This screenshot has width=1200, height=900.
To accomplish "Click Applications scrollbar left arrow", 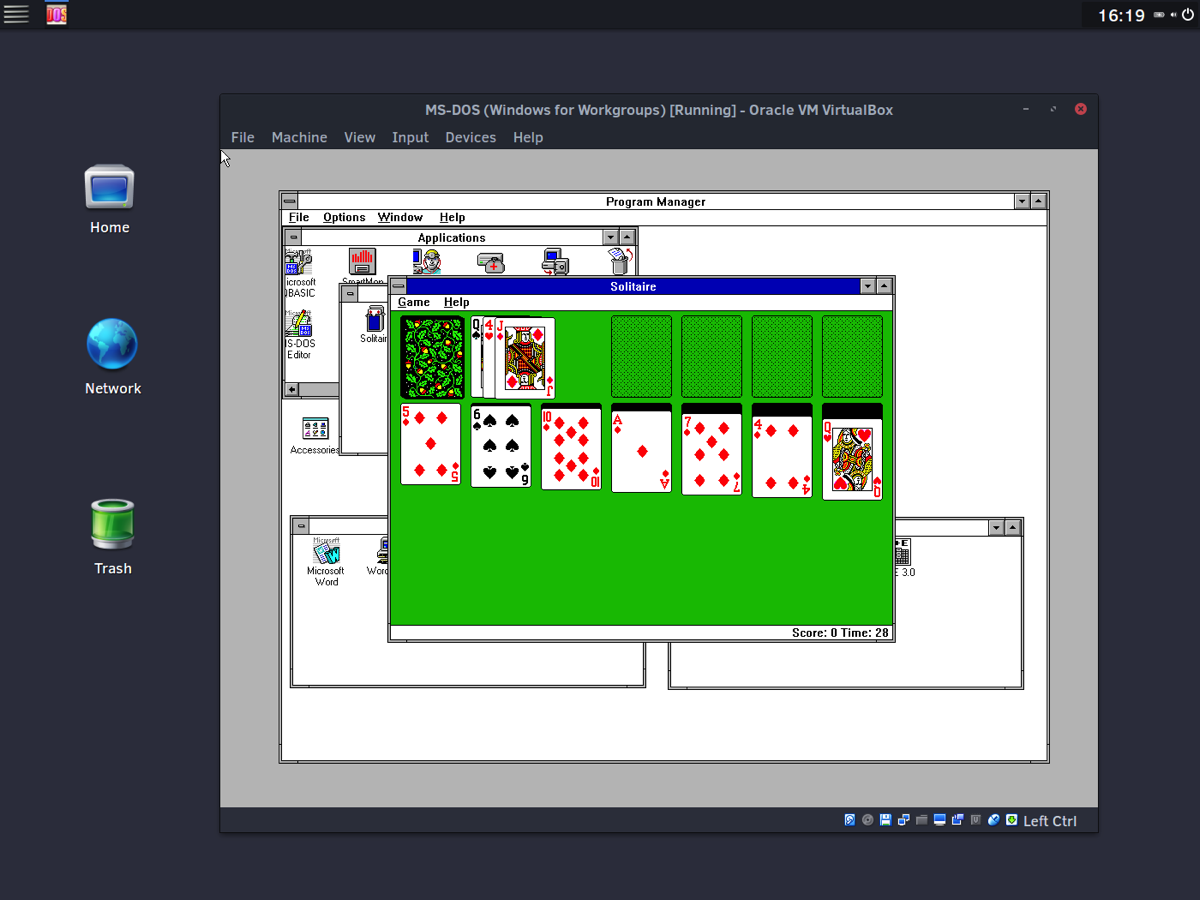I will tap(292, 390).
